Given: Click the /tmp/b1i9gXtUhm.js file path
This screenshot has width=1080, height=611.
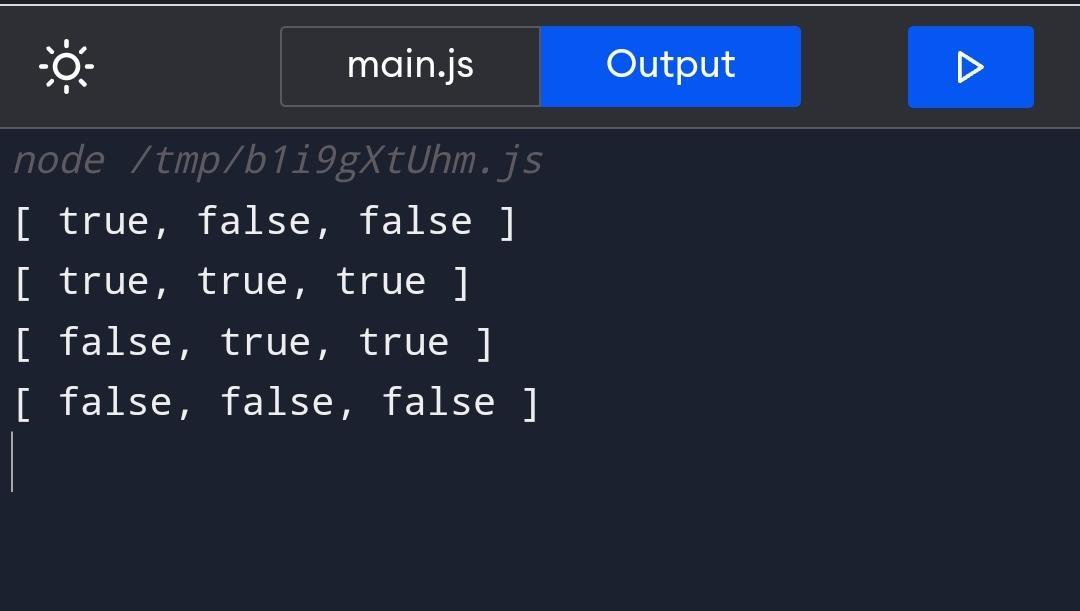Looking at the screenshot, I should 336,161.
